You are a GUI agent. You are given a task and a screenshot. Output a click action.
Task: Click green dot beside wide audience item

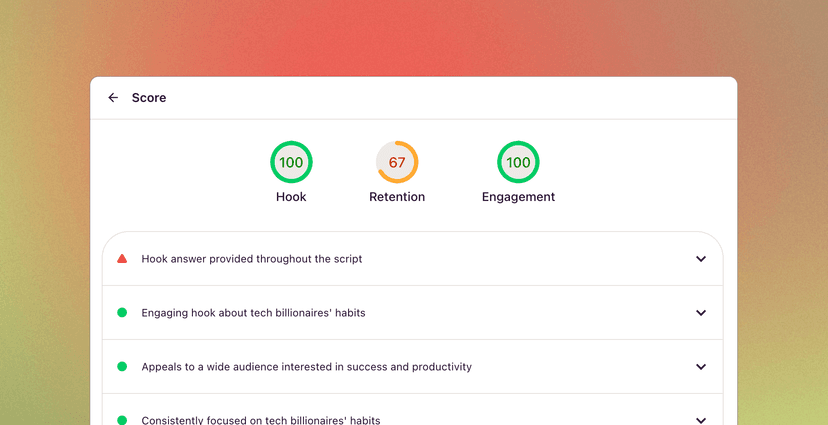122,367
